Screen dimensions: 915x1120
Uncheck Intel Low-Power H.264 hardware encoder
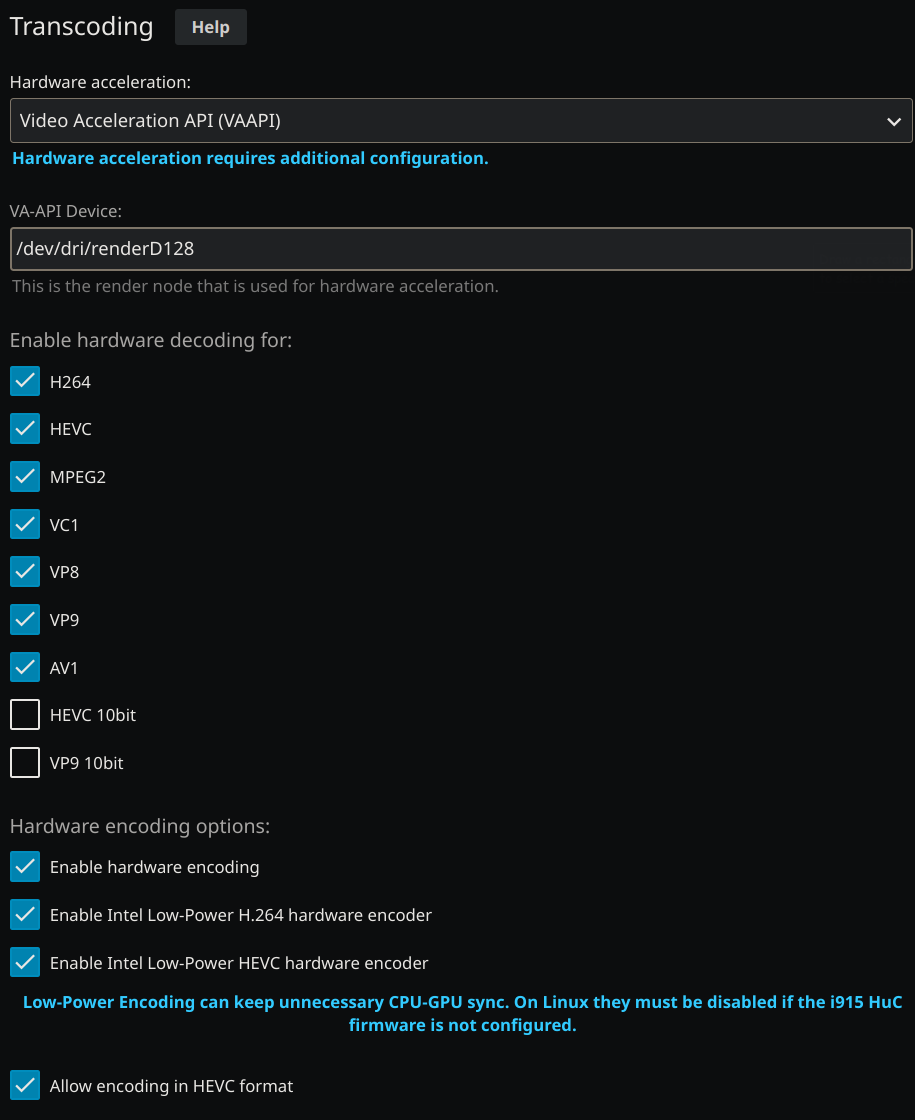(25, 915)
